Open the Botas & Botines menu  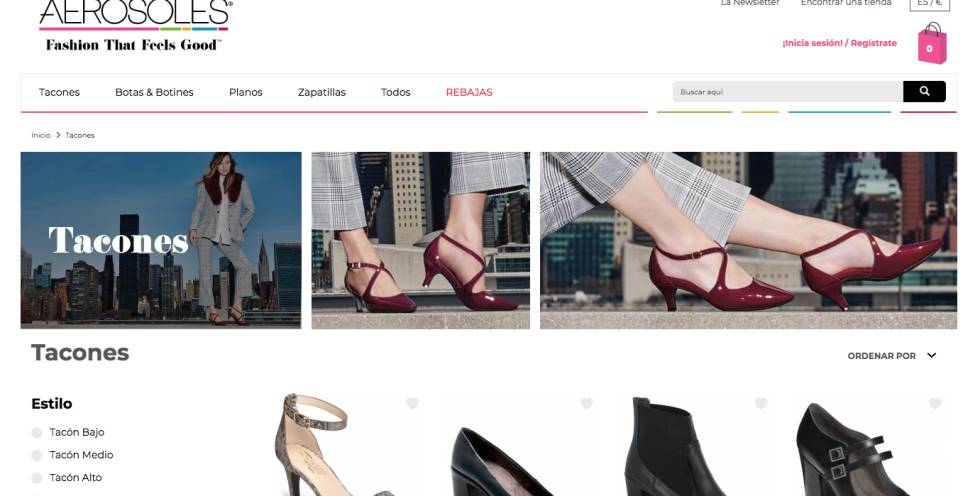(x=154, y=92)
